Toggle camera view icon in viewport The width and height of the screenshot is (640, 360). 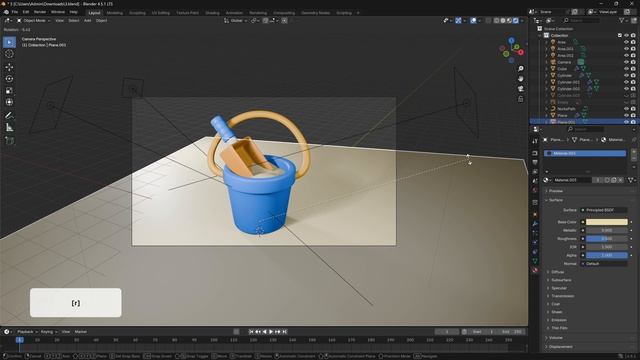(x=520, y=89)
